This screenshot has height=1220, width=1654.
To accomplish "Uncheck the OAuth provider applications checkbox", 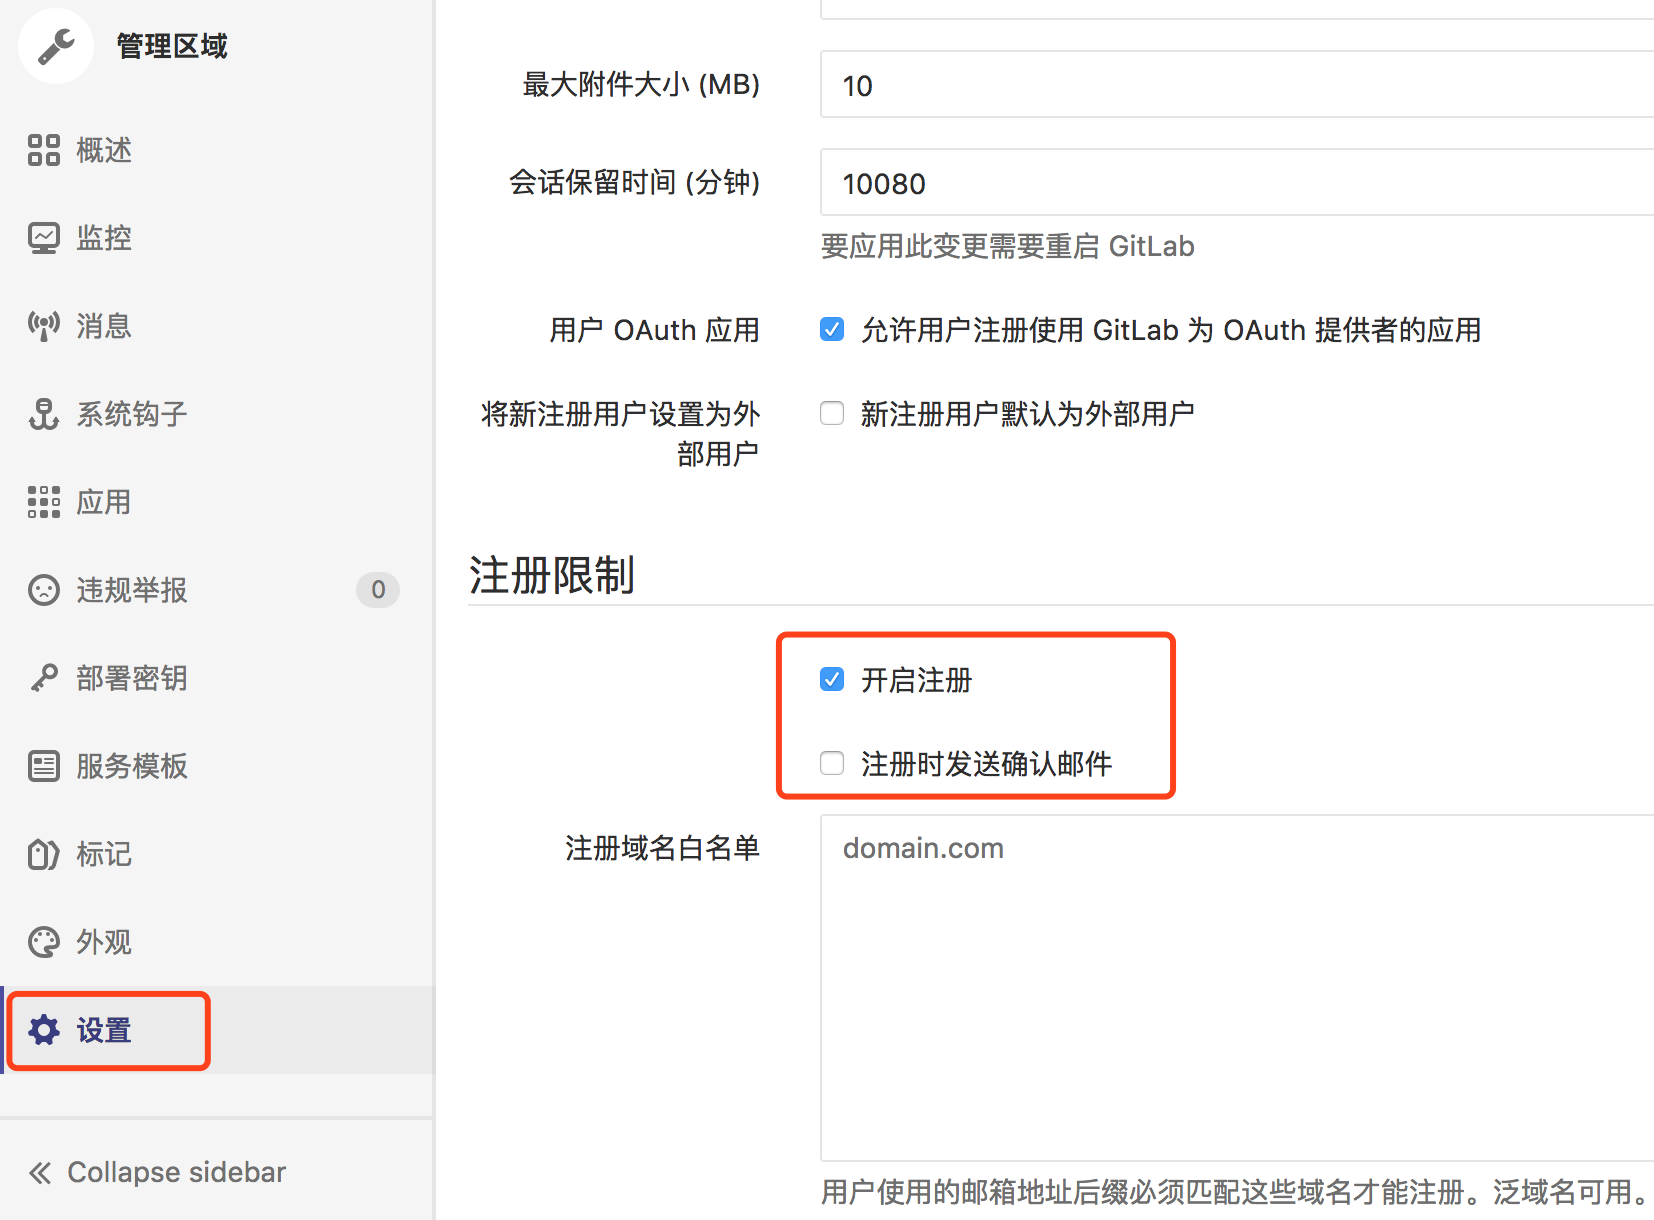I will point(832,329).
